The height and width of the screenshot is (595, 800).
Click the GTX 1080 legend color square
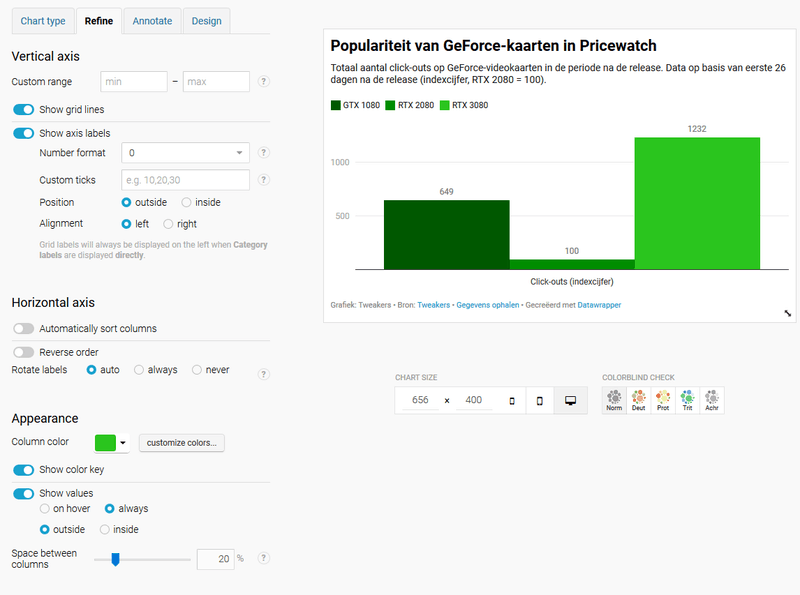335,105
